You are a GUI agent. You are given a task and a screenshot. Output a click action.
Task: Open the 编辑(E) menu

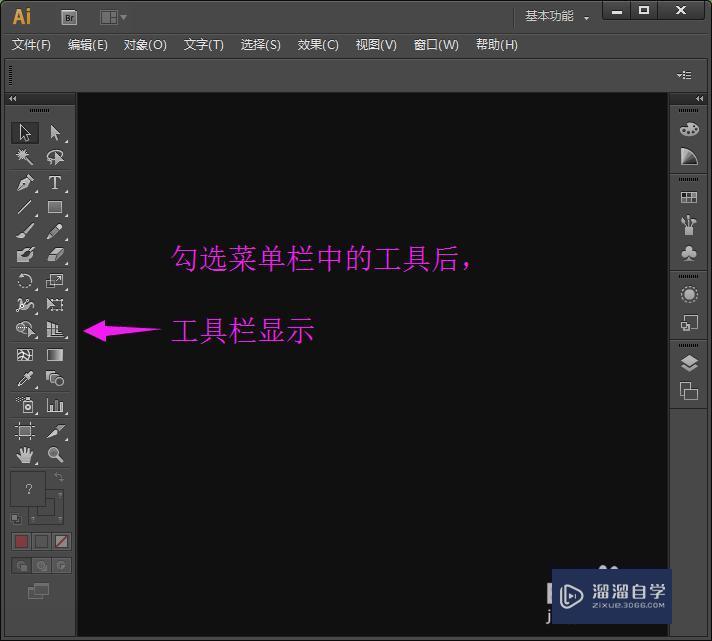pyautogui.click(x=88, y=44)
